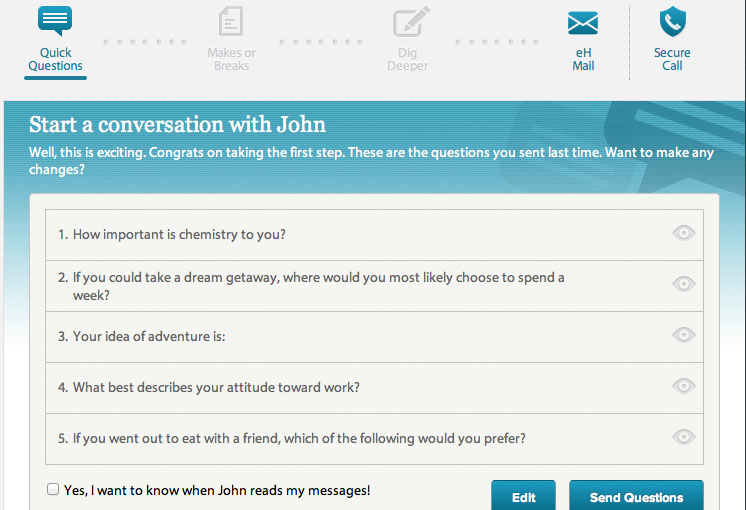Select question 3 'Your idea of adventure is'

pyautogui.click(x=149, y=336)
